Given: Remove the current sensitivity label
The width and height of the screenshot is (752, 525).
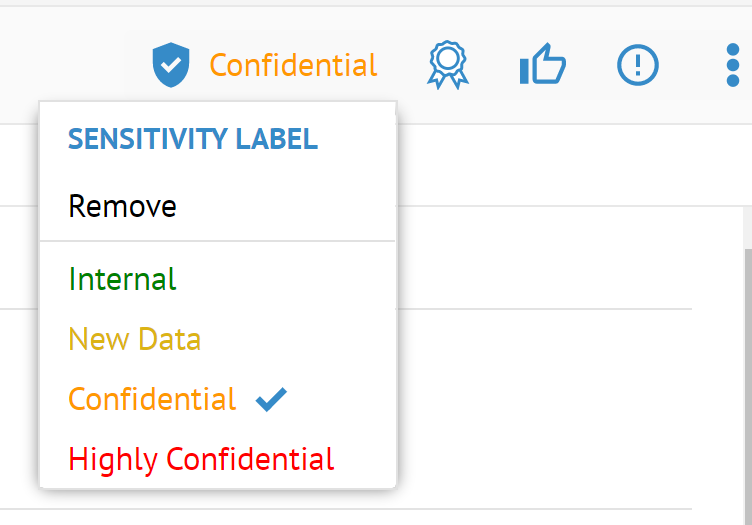Looking at the screenshot, I should [122, 206].
